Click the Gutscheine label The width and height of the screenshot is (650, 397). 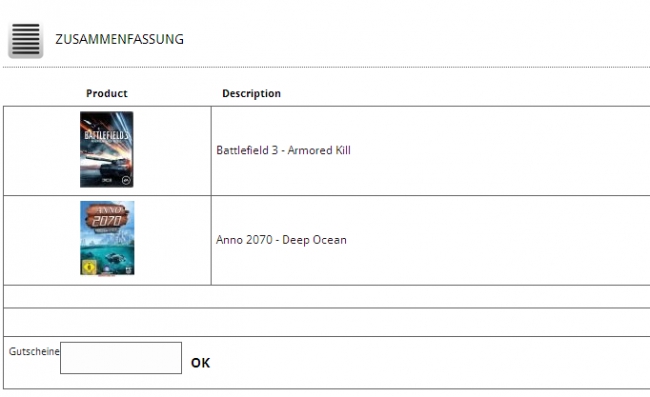pyautogui.click(x=34, y=351)
